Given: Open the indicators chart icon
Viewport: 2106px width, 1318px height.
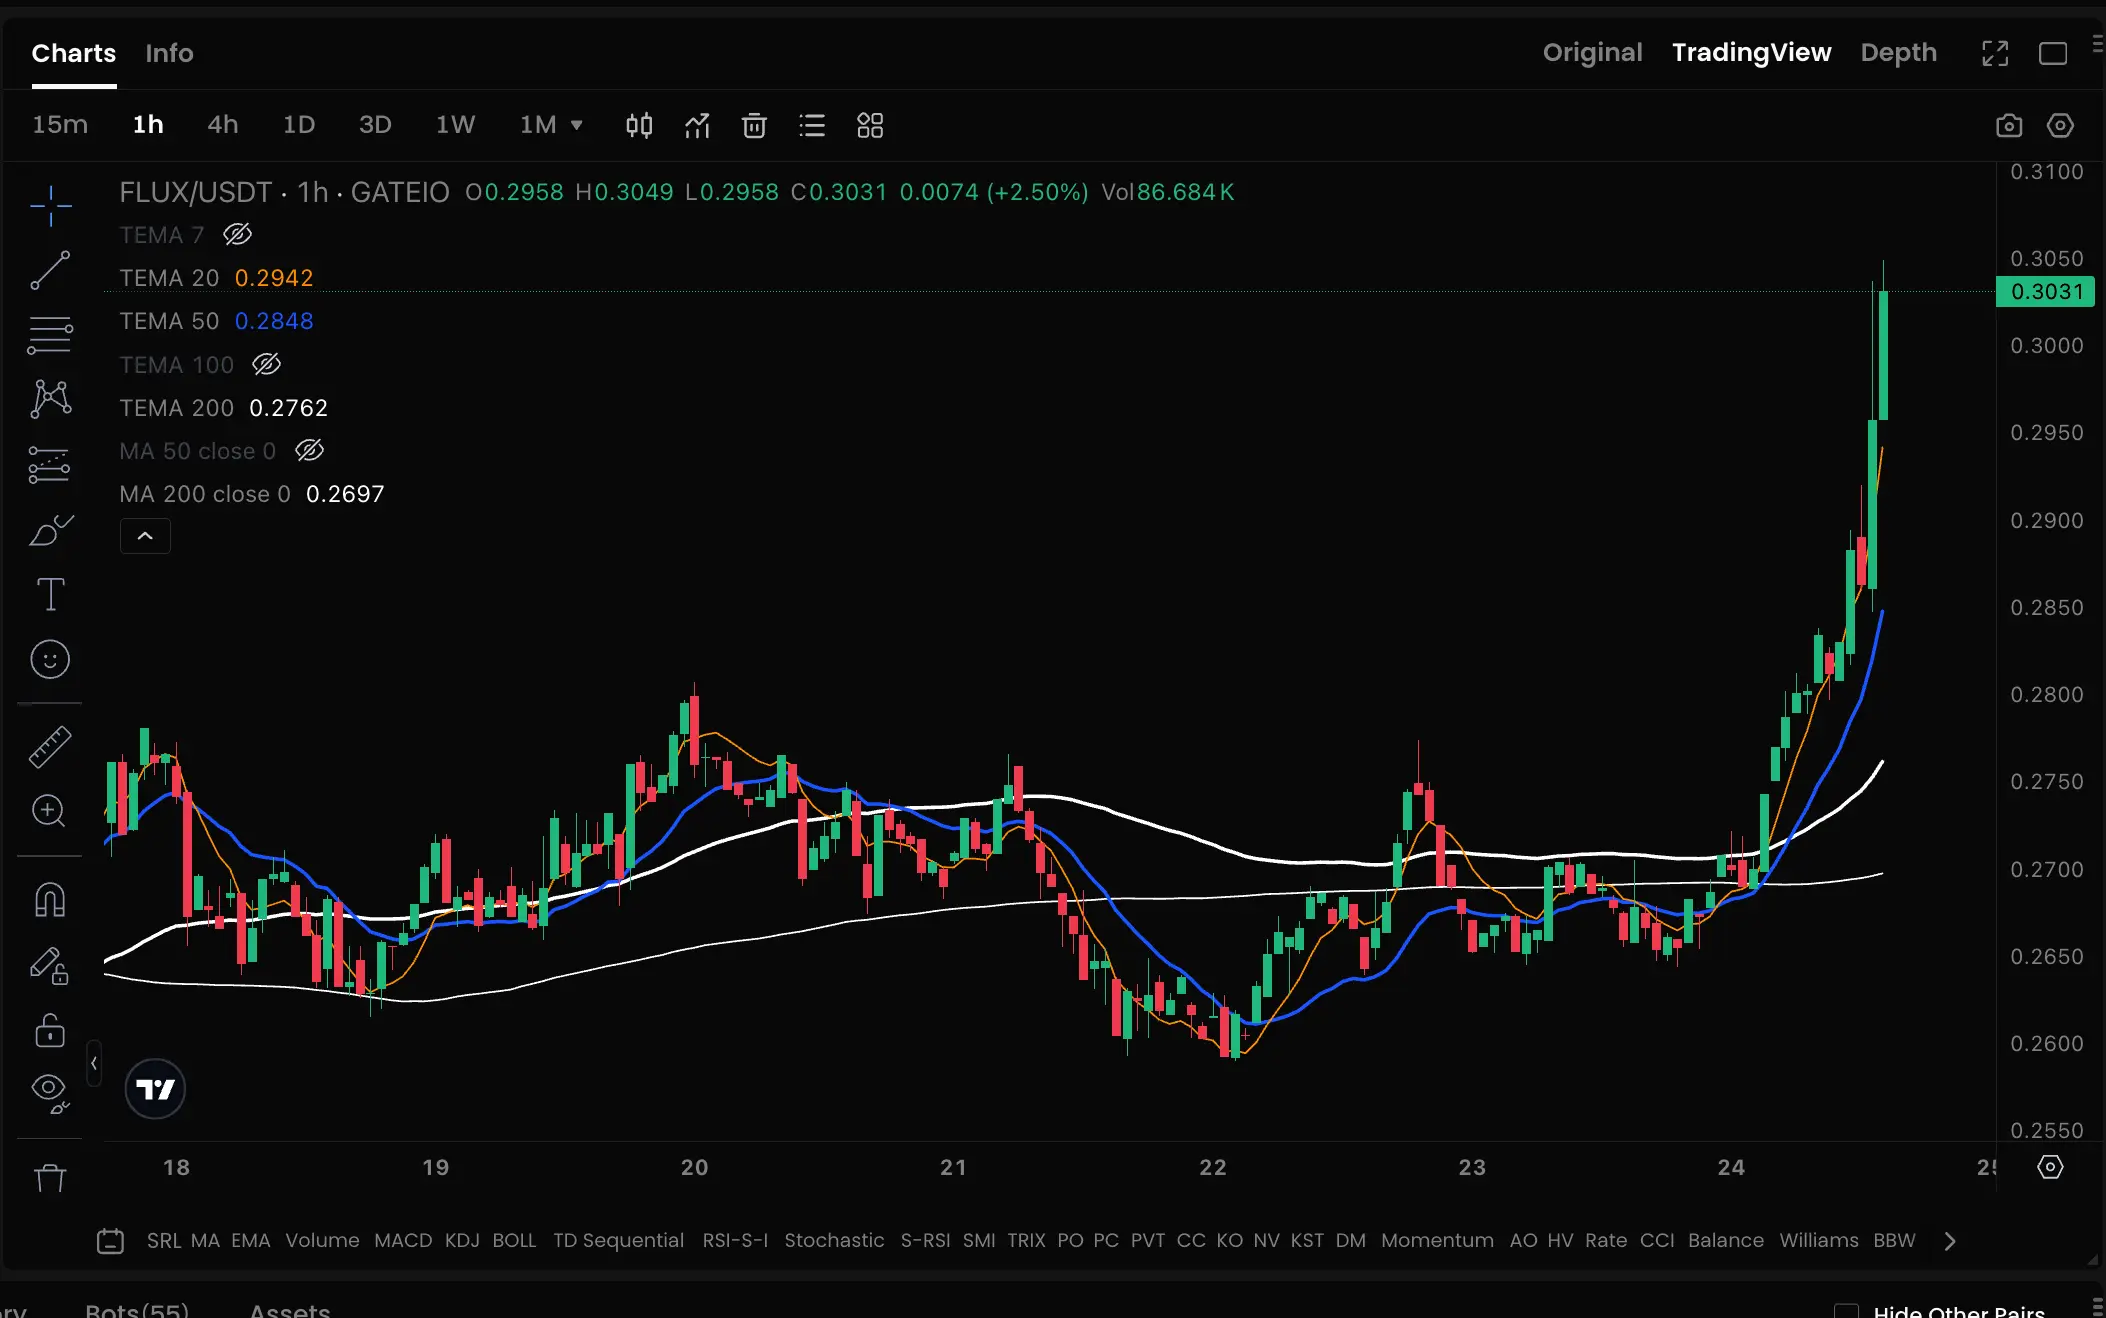Looking at the screenshot, I should pos(697,125).
